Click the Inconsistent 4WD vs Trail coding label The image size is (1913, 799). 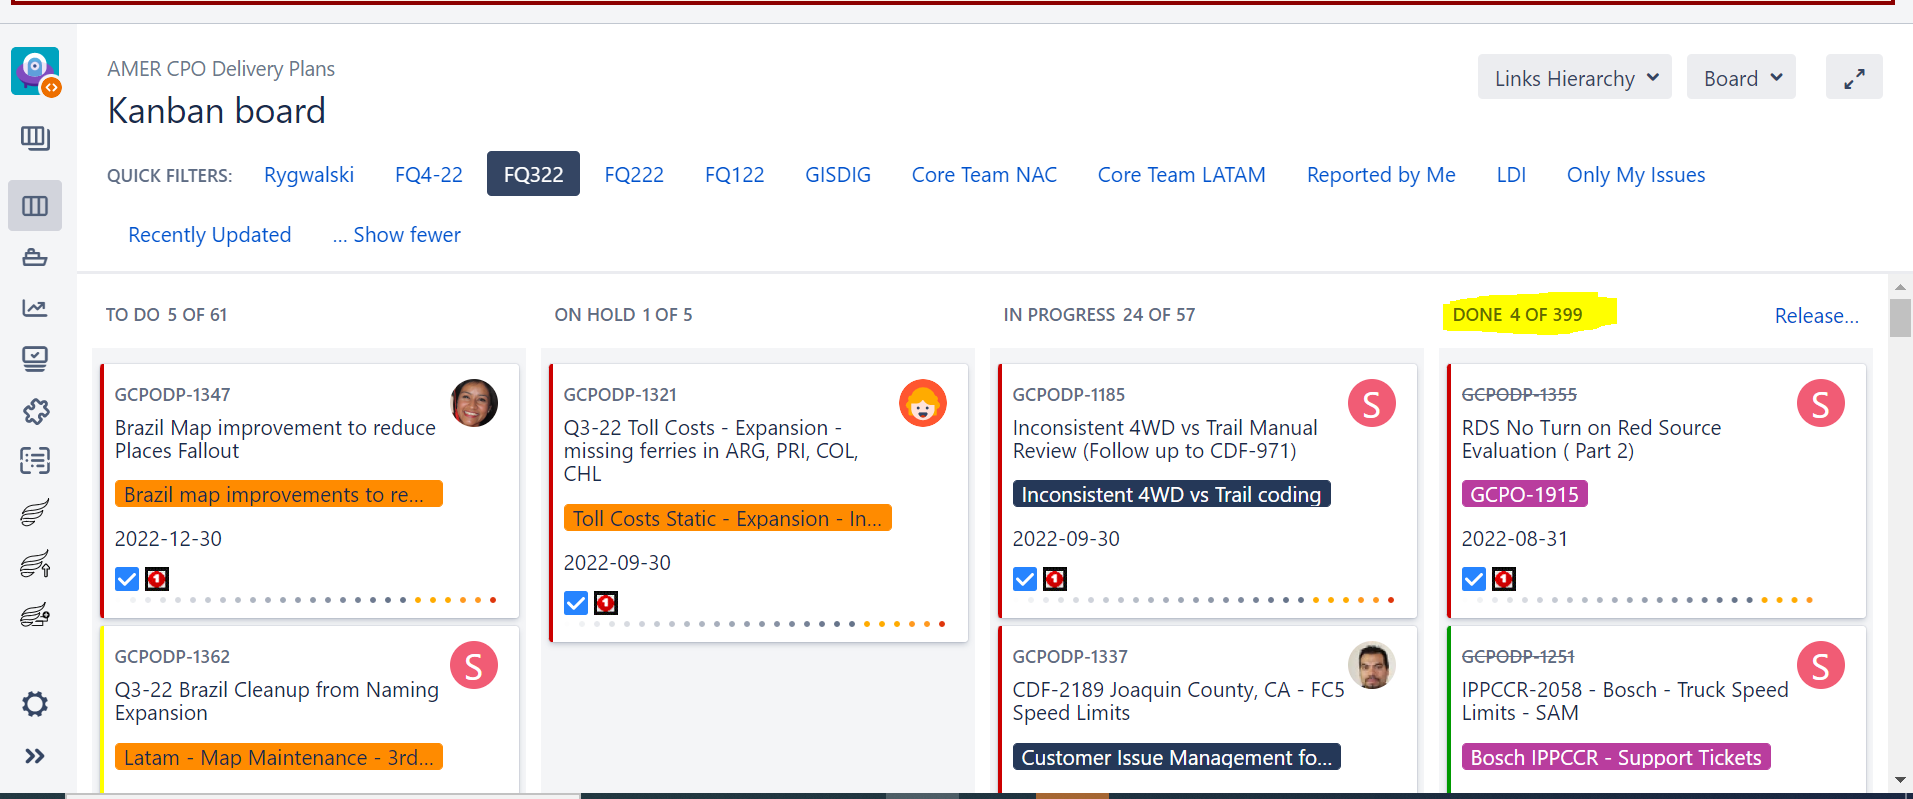(1172, 495)
